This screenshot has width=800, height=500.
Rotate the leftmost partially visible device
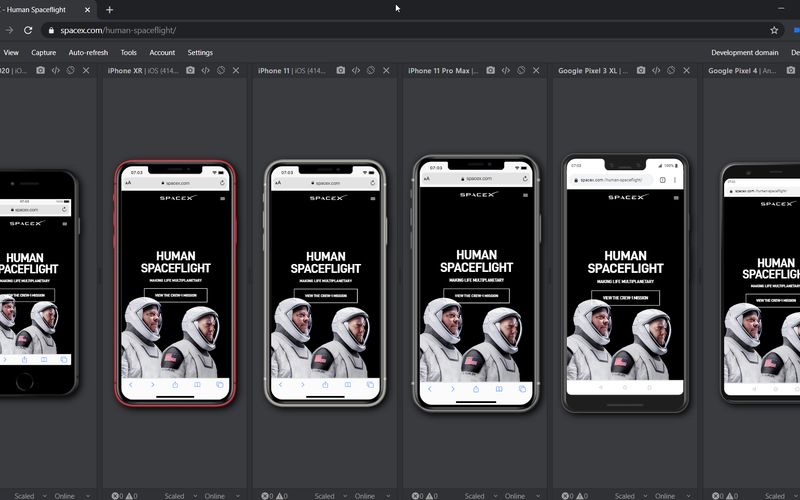tap(71, 70)
